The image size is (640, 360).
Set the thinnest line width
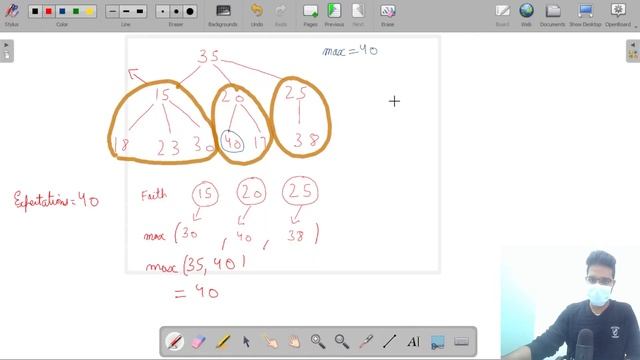pos(113,11)
